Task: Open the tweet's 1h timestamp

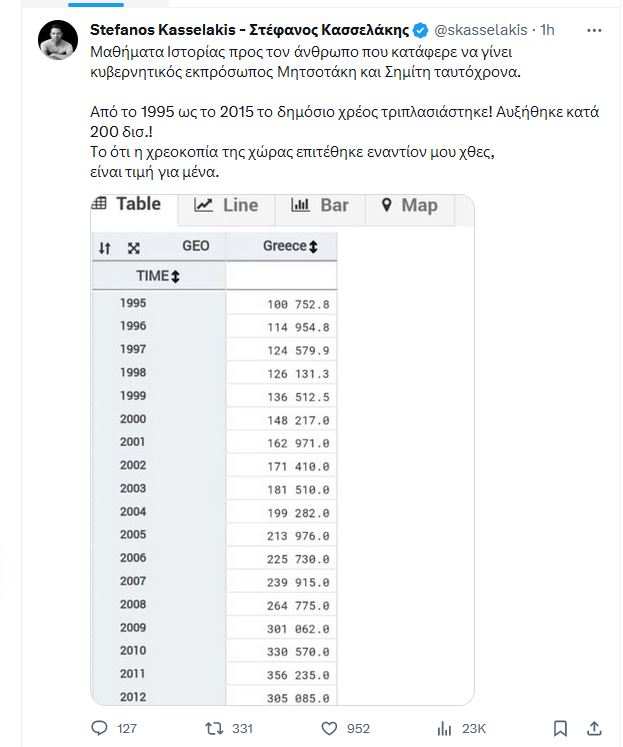Action: pyautogui.click(x=546, y=30)
